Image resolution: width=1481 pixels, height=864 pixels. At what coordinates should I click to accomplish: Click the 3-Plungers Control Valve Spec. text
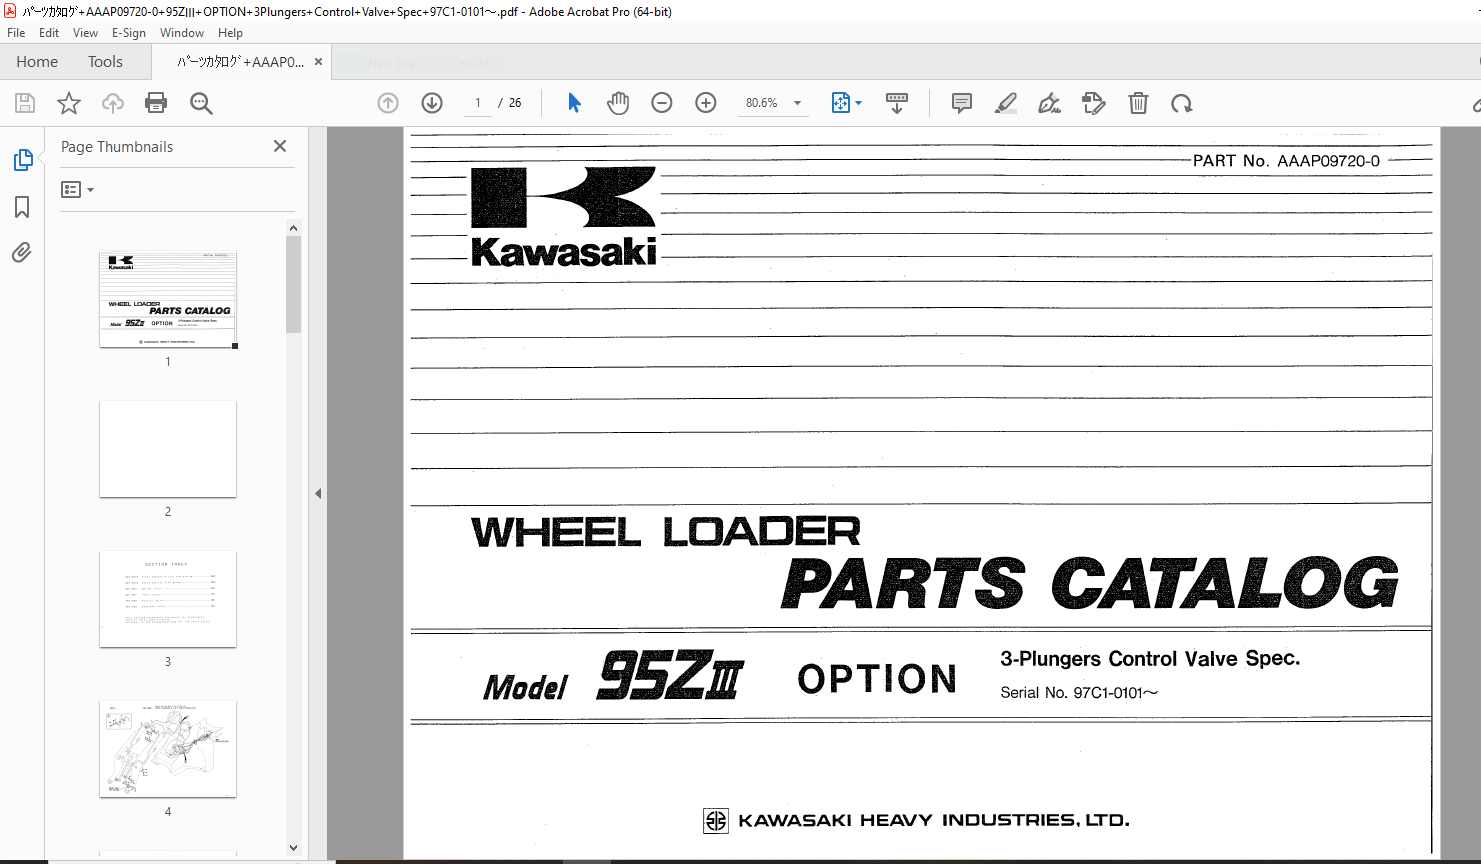(1150, 658)
